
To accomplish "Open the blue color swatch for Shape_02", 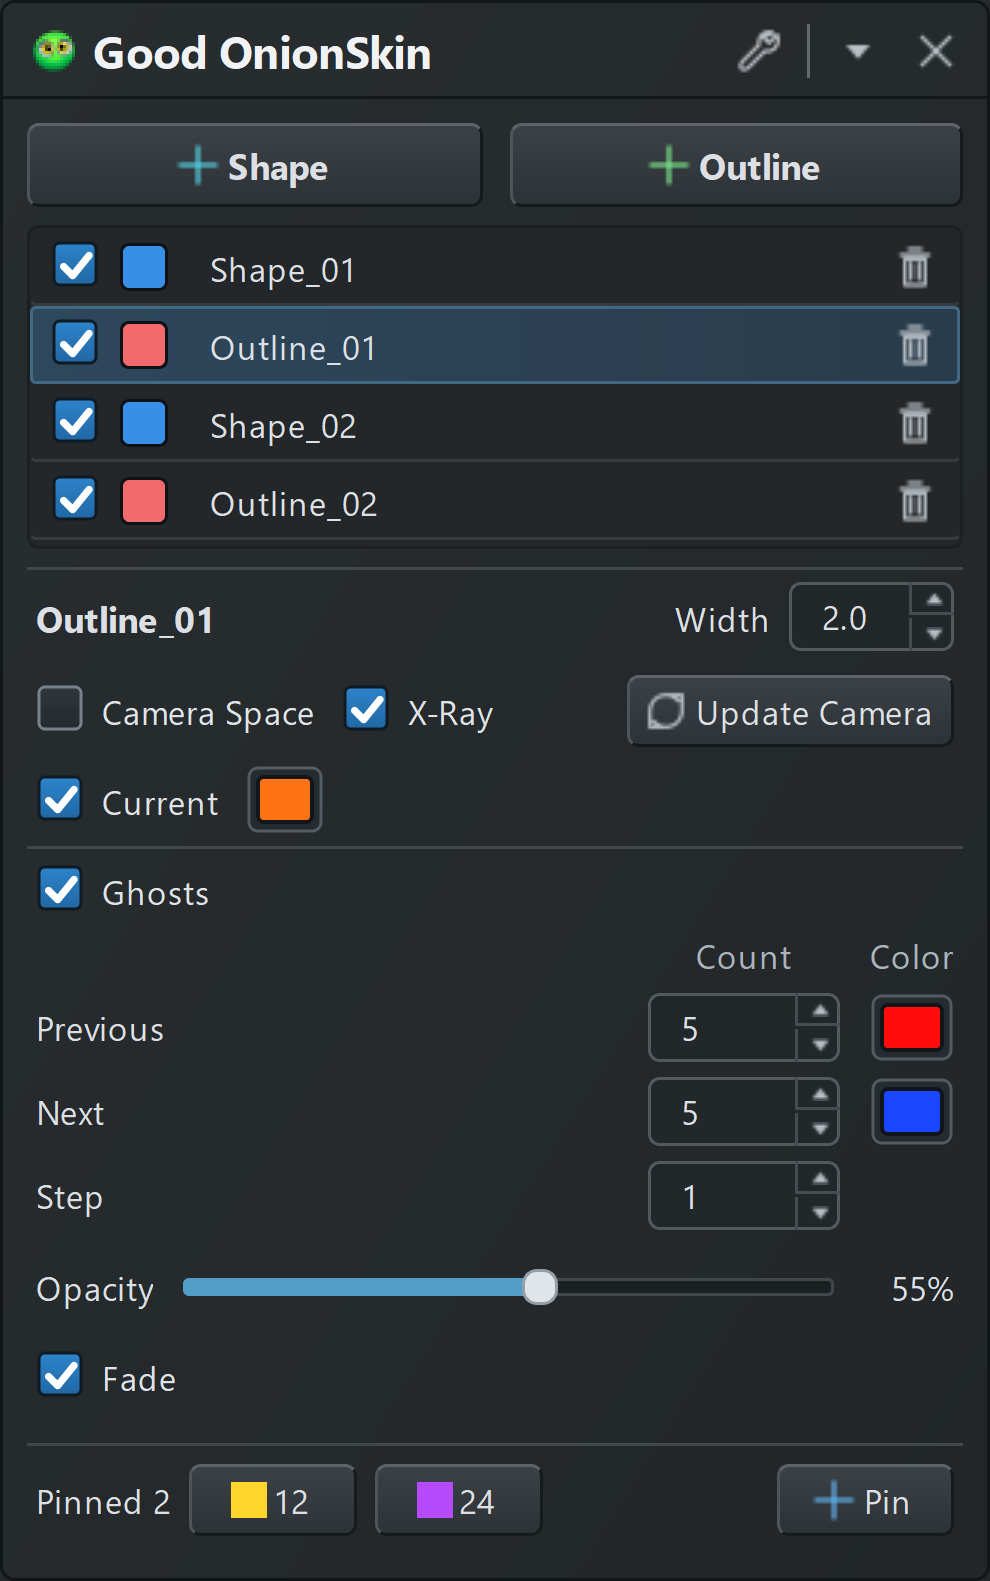I will [x=144, y=423].
